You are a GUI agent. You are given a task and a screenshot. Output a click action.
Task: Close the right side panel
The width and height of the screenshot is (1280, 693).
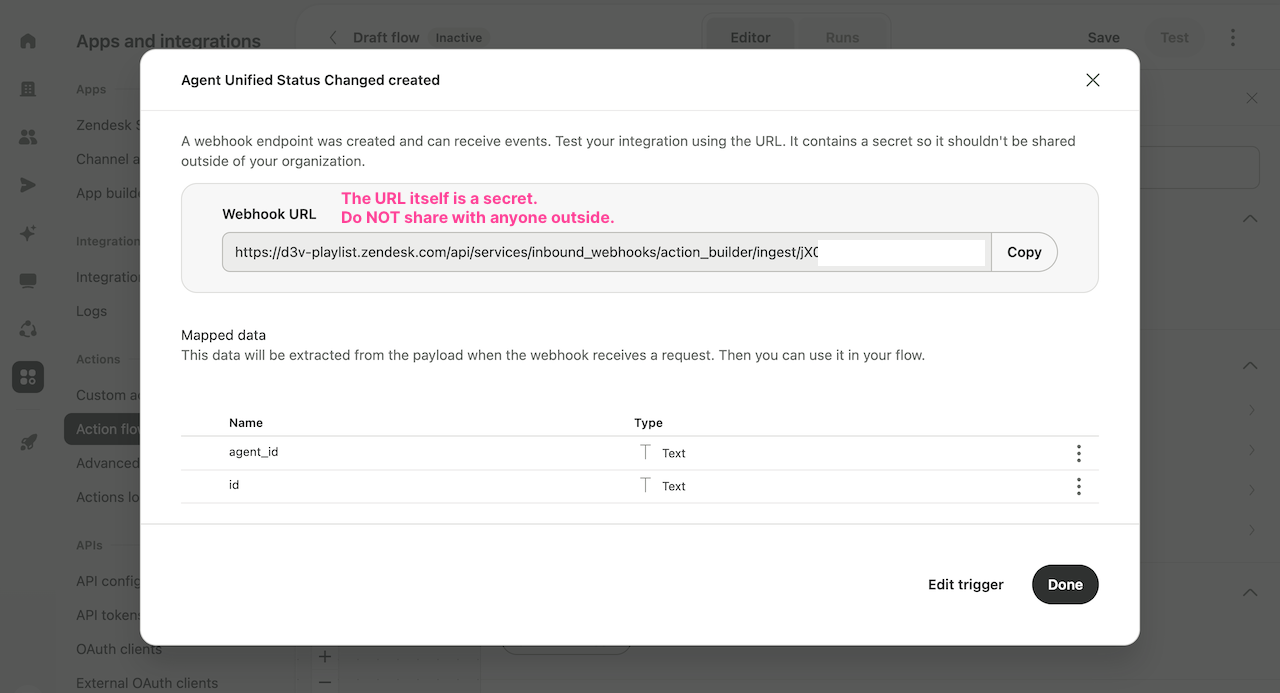click(x=1252, y=98)
